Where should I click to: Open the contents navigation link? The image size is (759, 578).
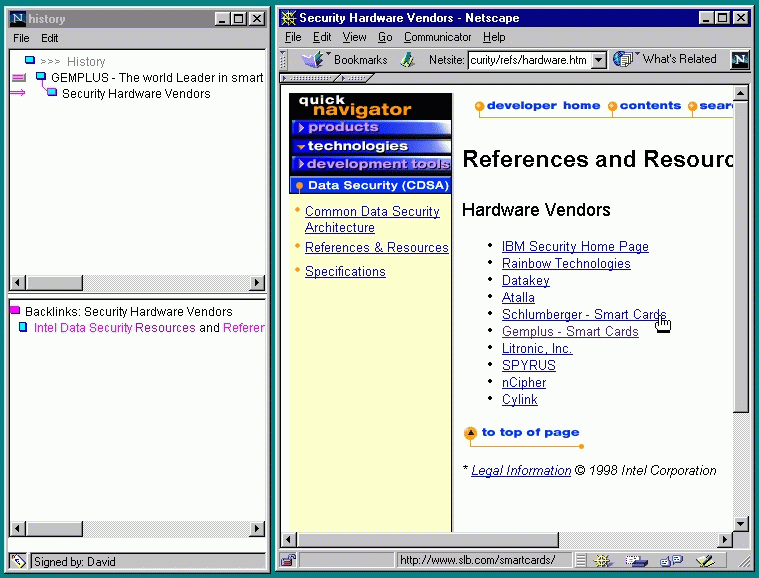click(650, 106)
